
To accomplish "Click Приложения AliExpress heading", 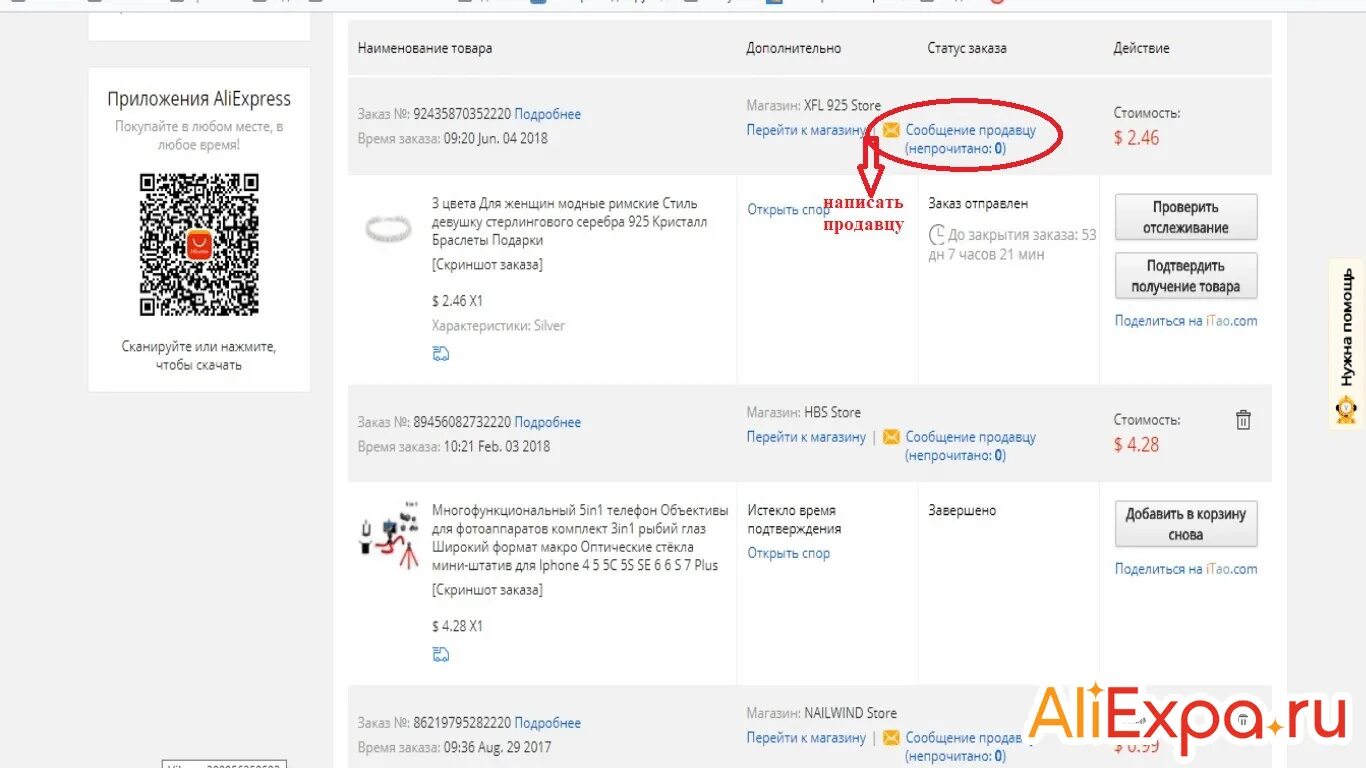I will pyautogui.click(x=199, y=99).
